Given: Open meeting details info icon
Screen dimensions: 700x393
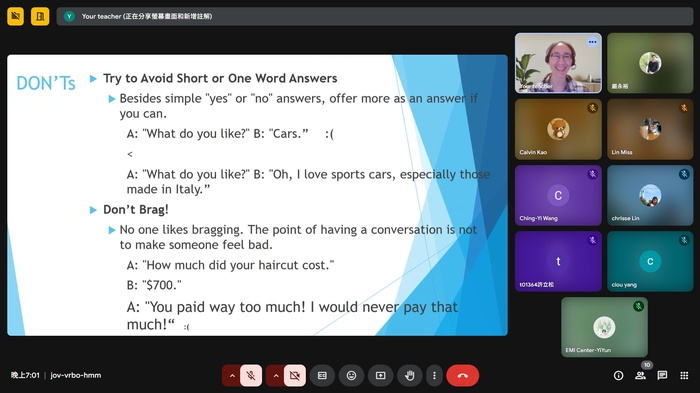Looking at the screenshot, I should [x=618, y=376].
